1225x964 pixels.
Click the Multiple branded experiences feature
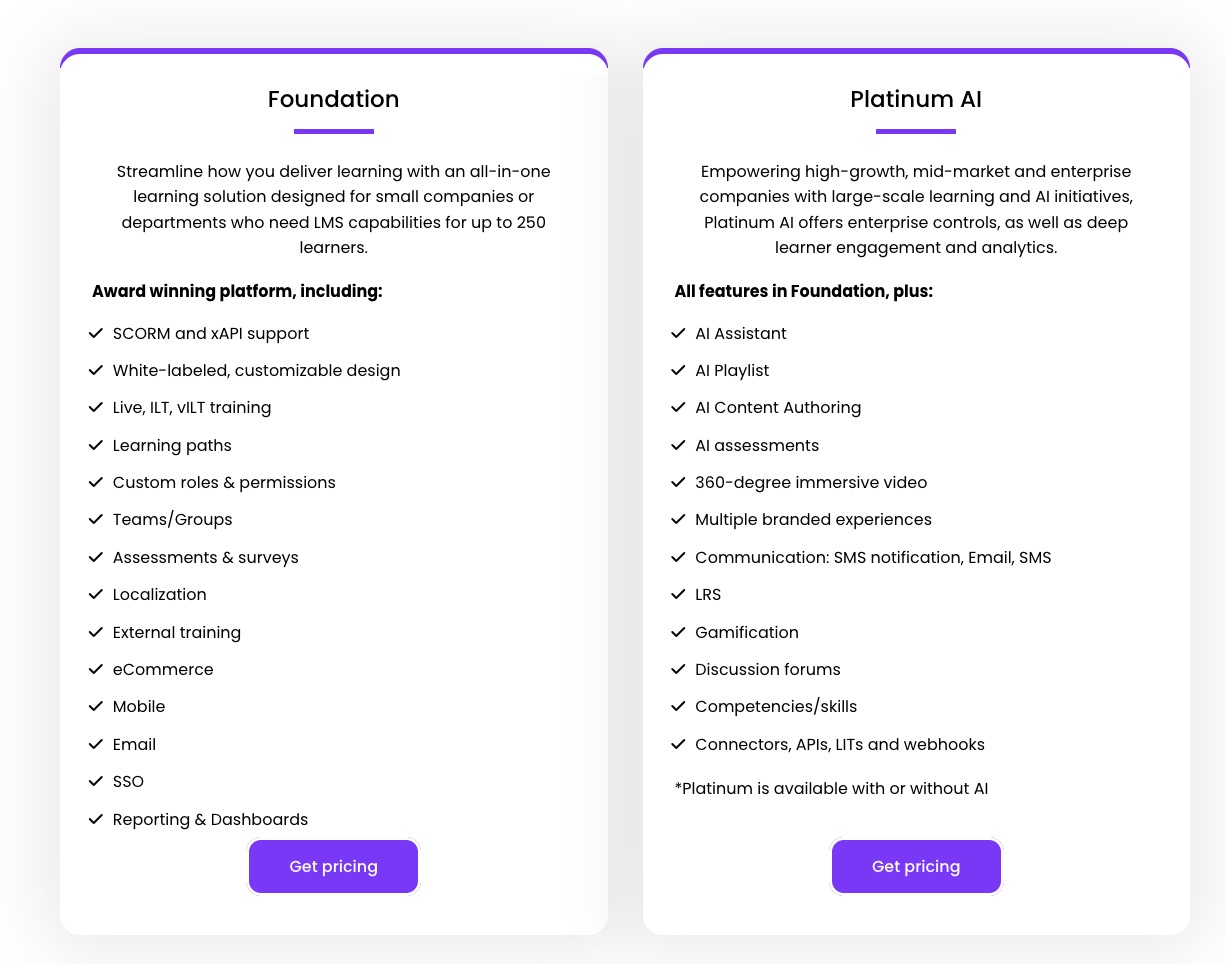[x=813, y=519]
